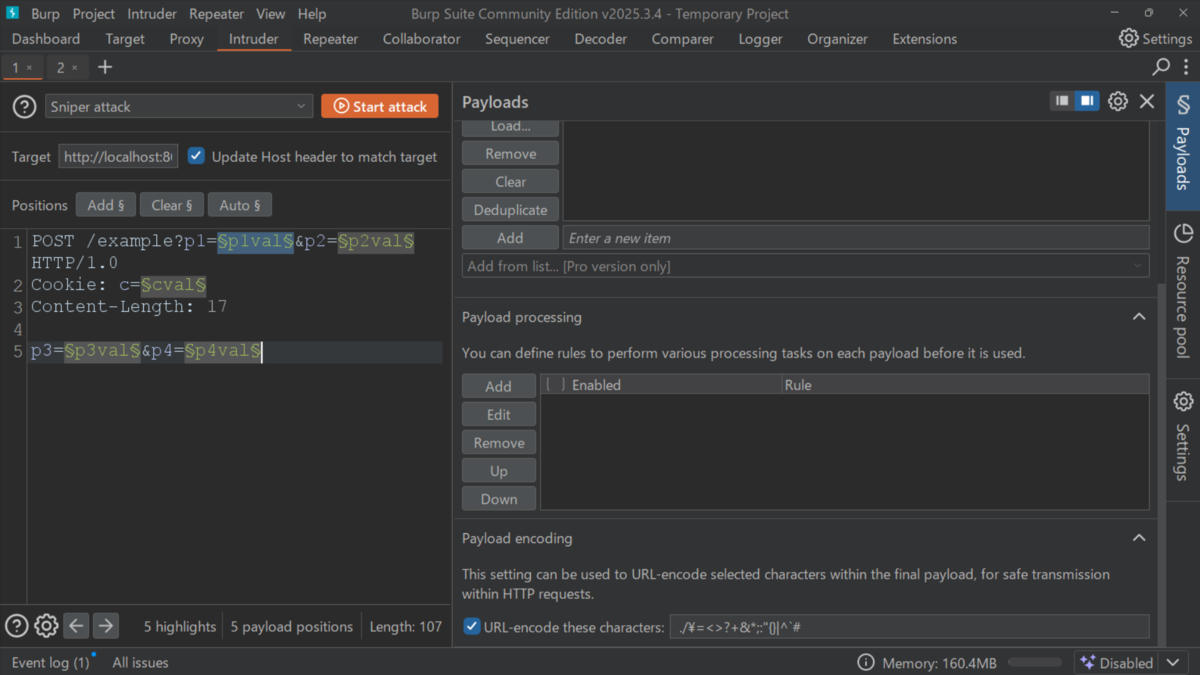Open editor settings gear at bottom
Screen dimensions: 1200x675
(46, 626)
